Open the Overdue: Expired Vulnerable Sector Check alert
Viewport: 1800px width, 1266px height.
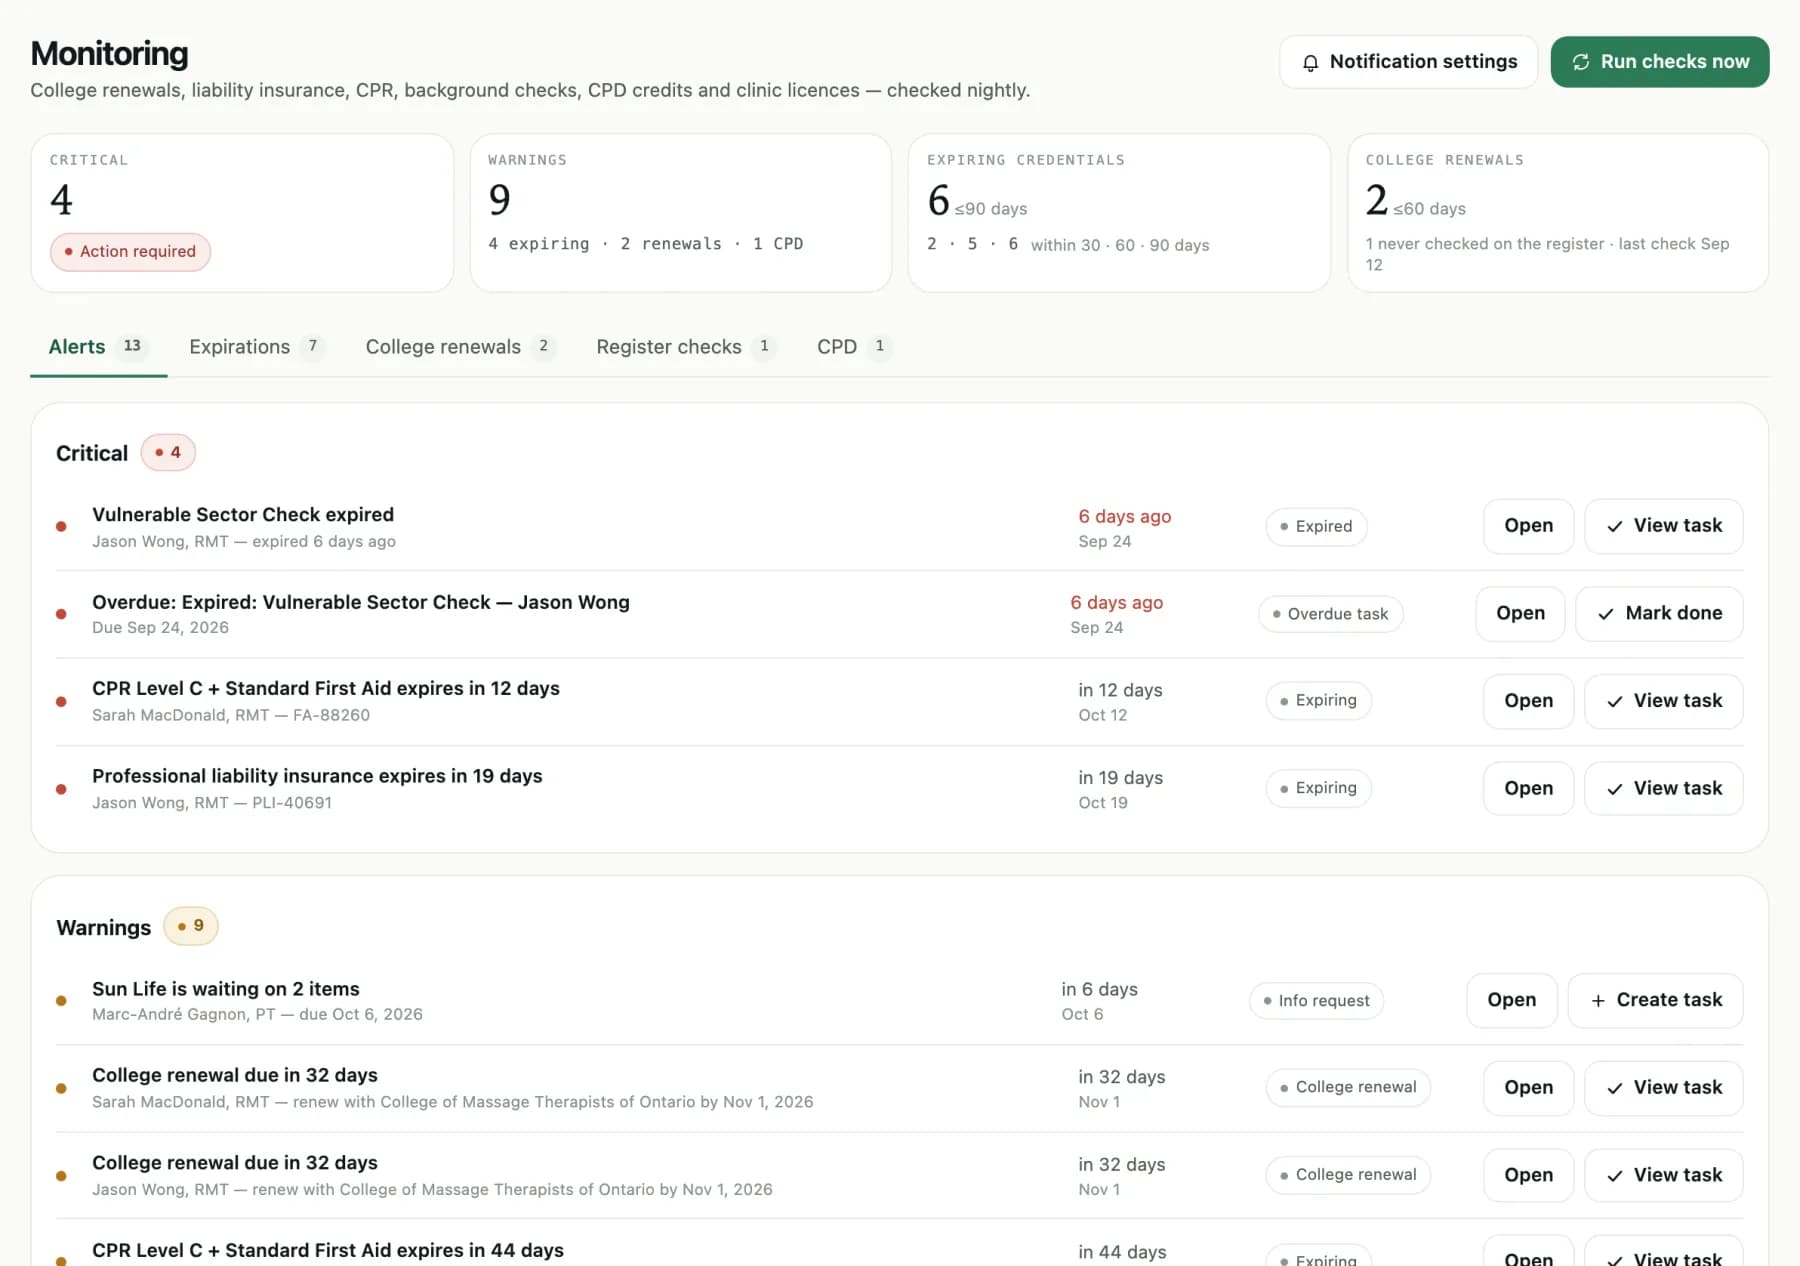[x=1520, y=614]
